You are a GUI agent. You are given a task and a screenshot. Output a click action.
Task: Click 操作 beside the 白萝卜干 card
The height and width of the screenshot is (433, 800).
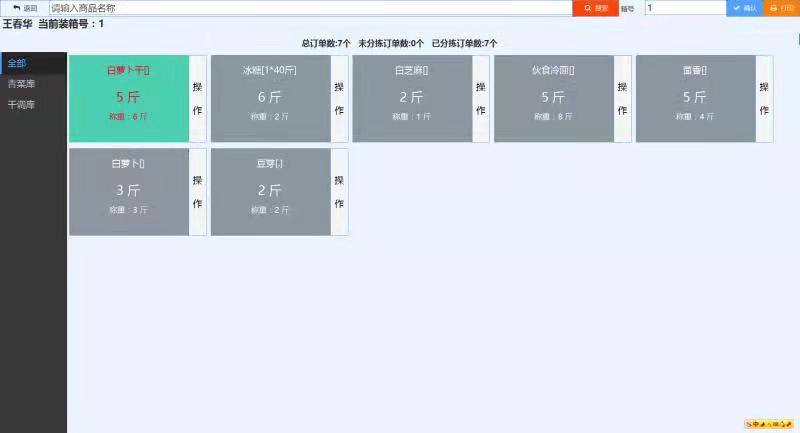tap(197, 98)
